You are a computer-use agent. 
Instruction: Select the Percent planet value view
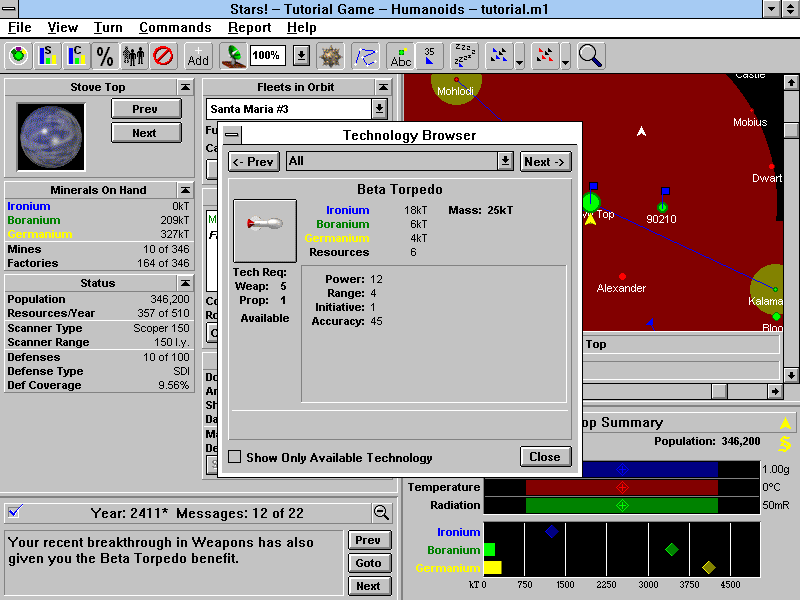coord(105,56)
